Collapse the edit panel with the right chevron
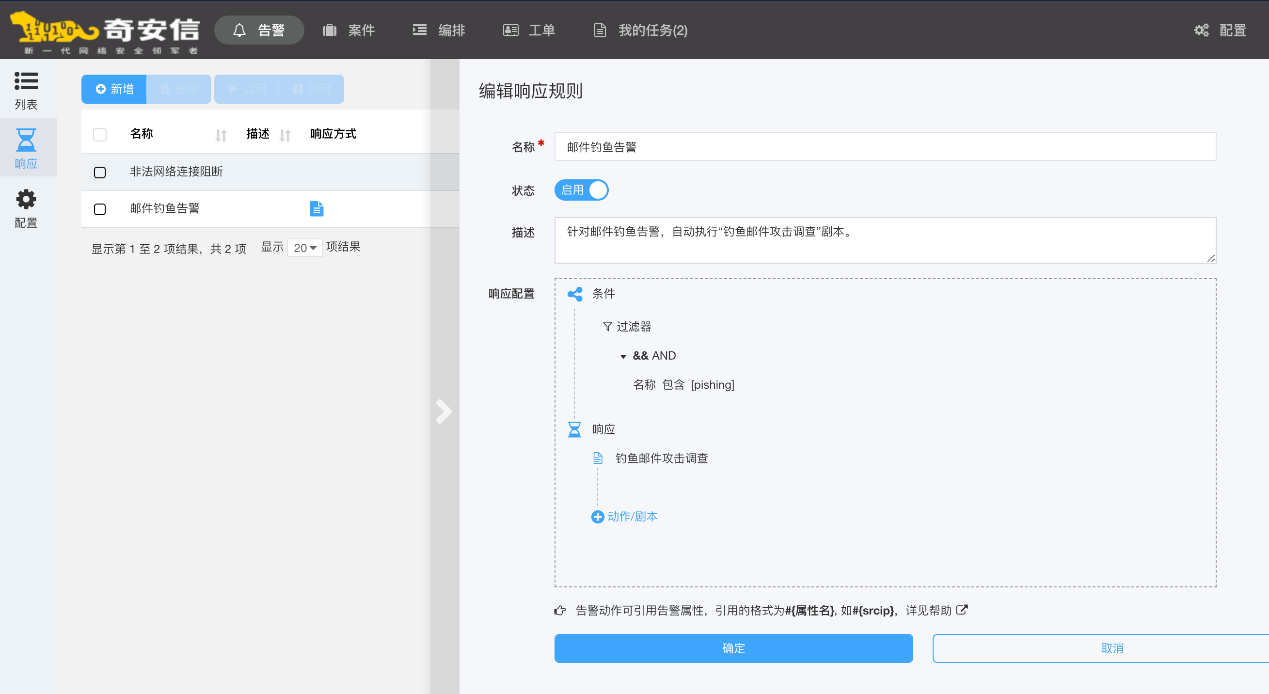The height and width of the screenshot is (694, 1269). (x=444, y=412)
